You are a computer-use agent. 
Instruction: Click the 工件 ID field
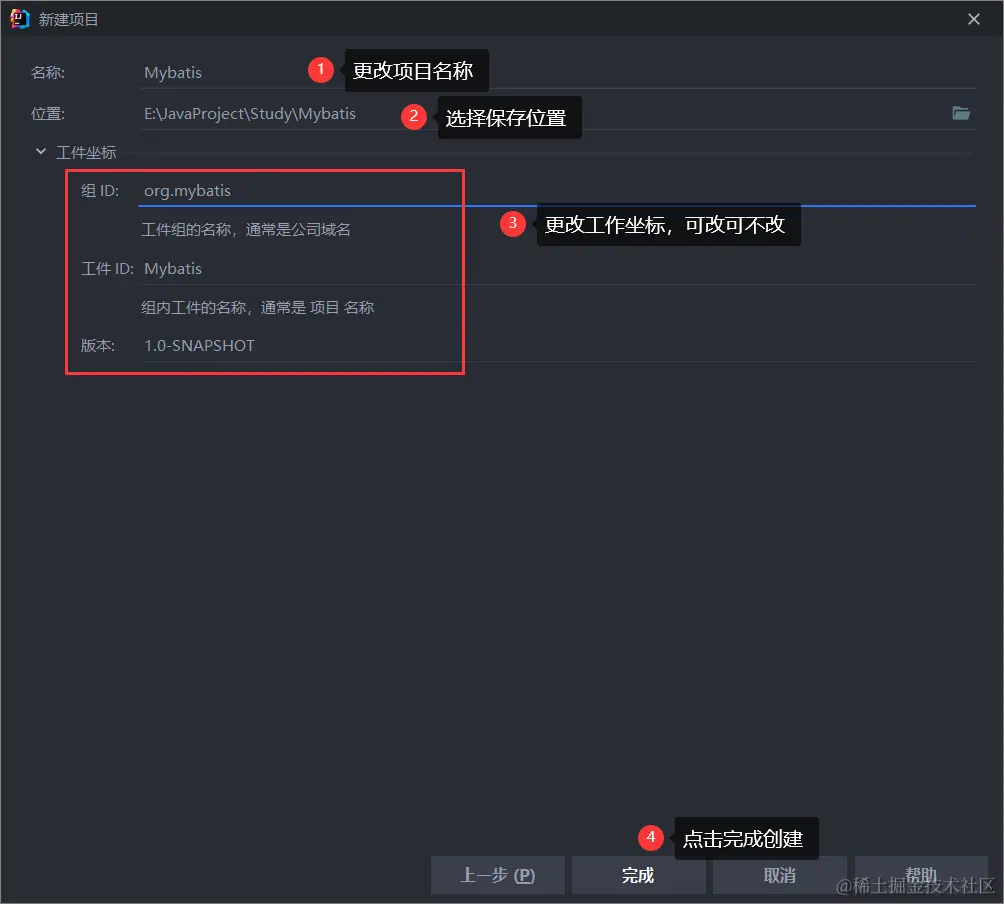[x=557, y=269]
